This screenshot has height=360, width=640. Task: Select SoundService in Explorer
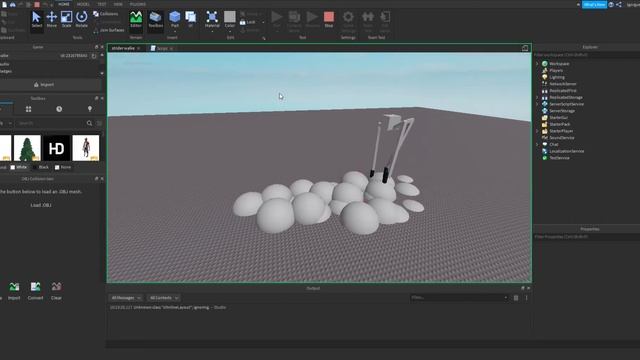562,138
